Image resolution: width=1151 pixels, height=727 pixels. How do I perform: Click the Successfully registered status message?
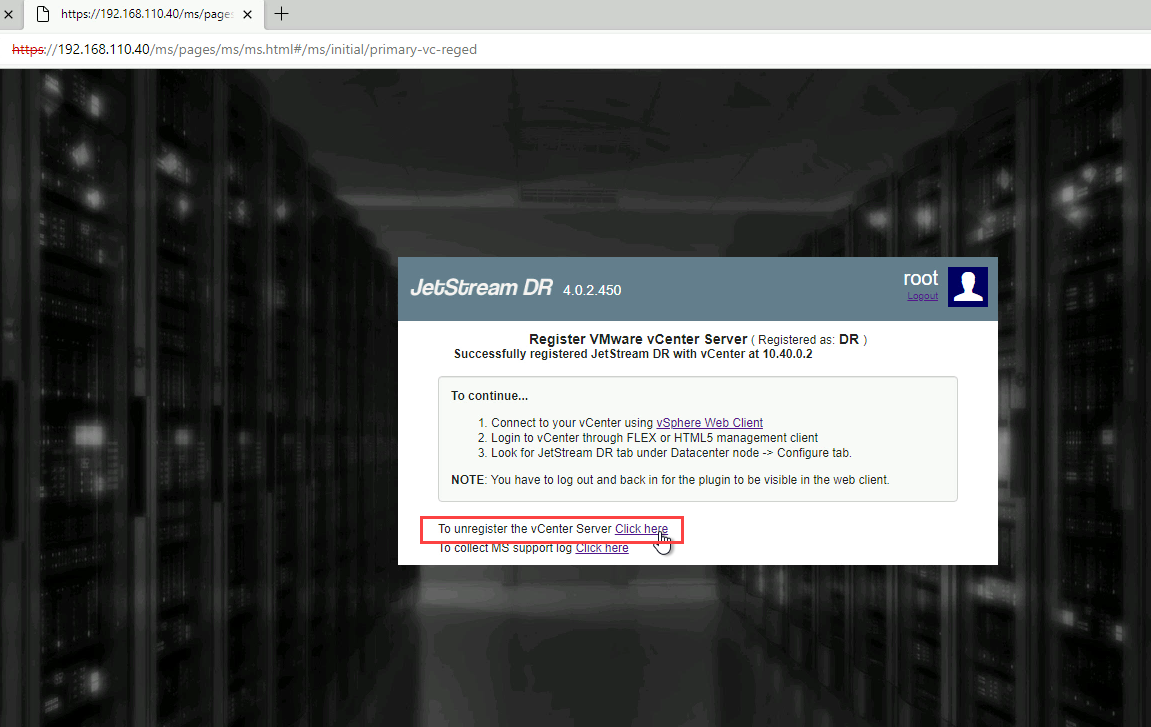[632, 354]
